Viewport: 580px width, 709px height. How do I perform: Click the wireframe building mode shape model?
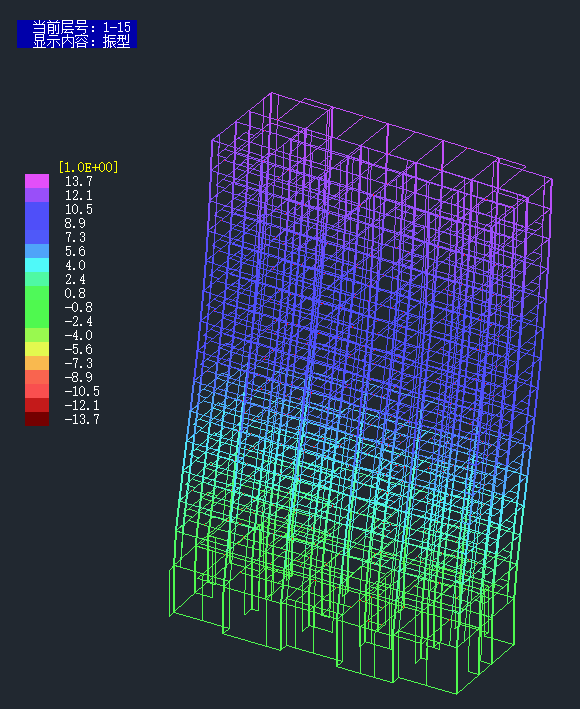362,393
